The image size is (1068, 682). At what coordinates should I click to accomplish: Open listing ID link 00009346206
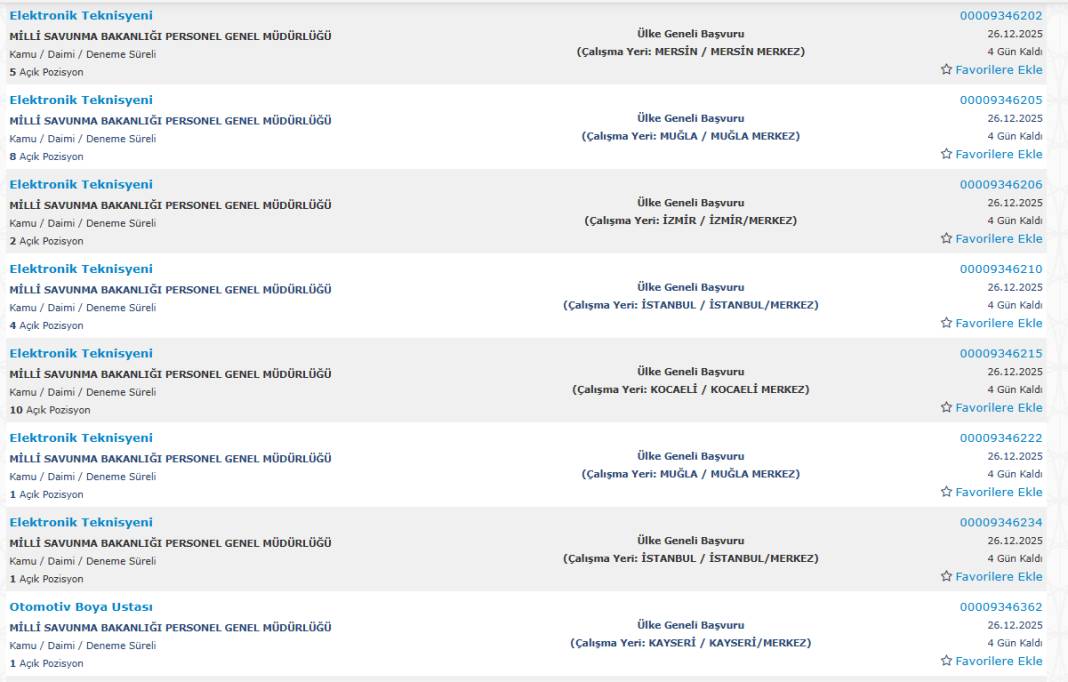1000,185
